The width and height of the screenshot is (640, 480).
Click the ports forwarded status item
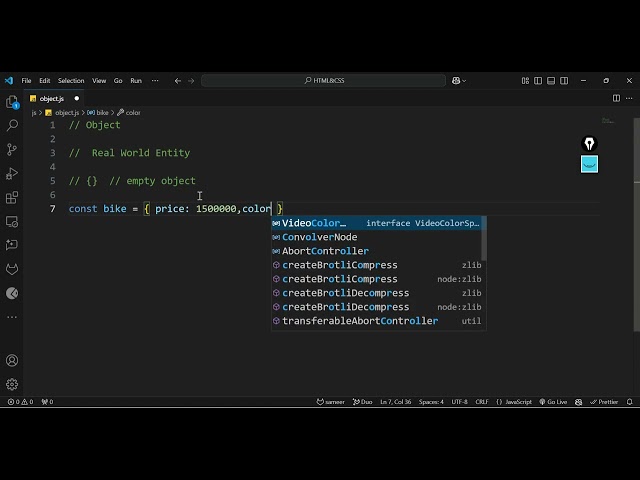(47, 402)
